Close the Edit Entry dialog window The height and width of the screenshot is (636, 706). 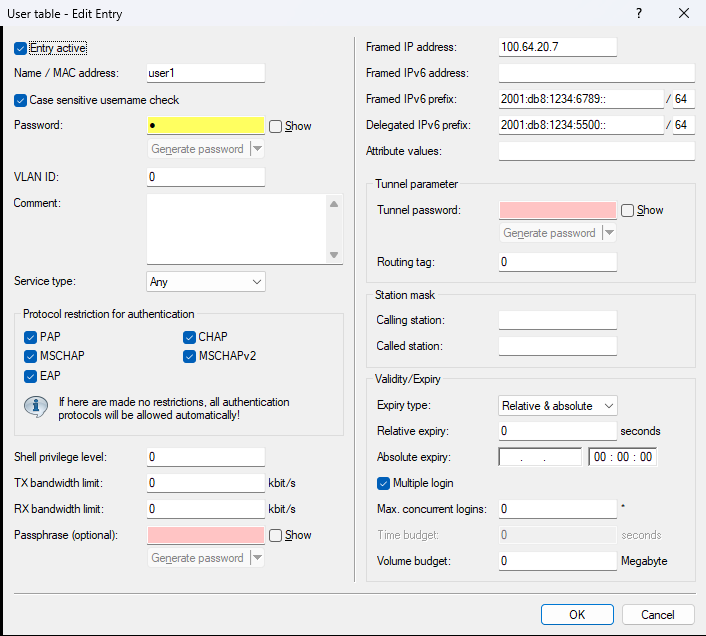coord(683,14)
